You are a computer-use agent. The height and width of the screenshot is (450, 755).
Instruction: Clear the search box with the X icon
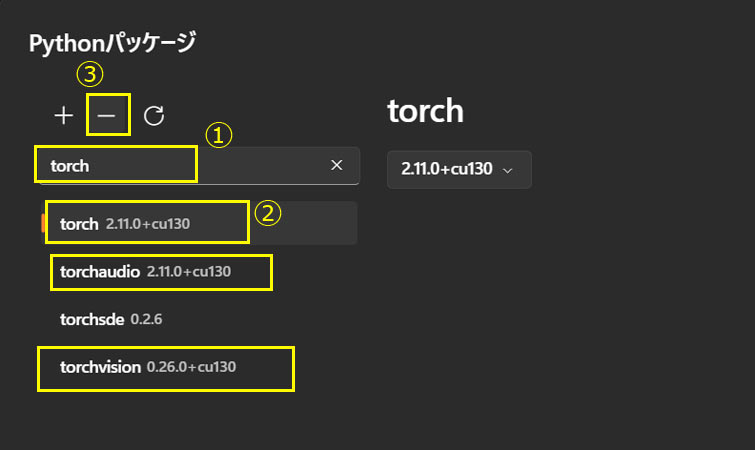pos(337,165)
